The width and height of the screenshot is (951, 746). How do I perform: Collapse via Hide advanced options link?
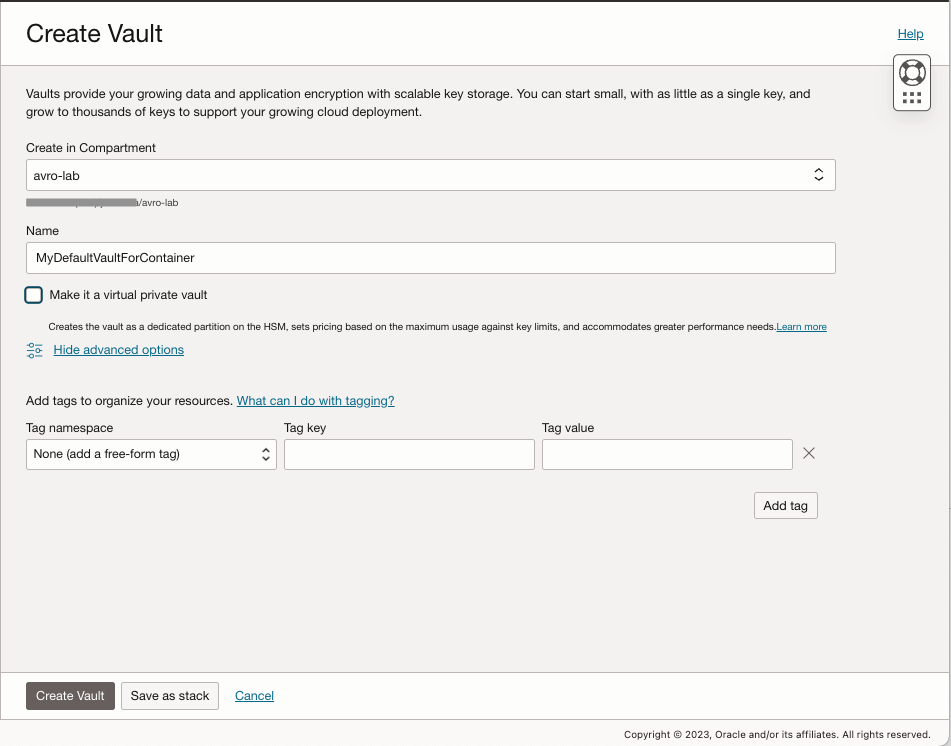pos(118,350)
